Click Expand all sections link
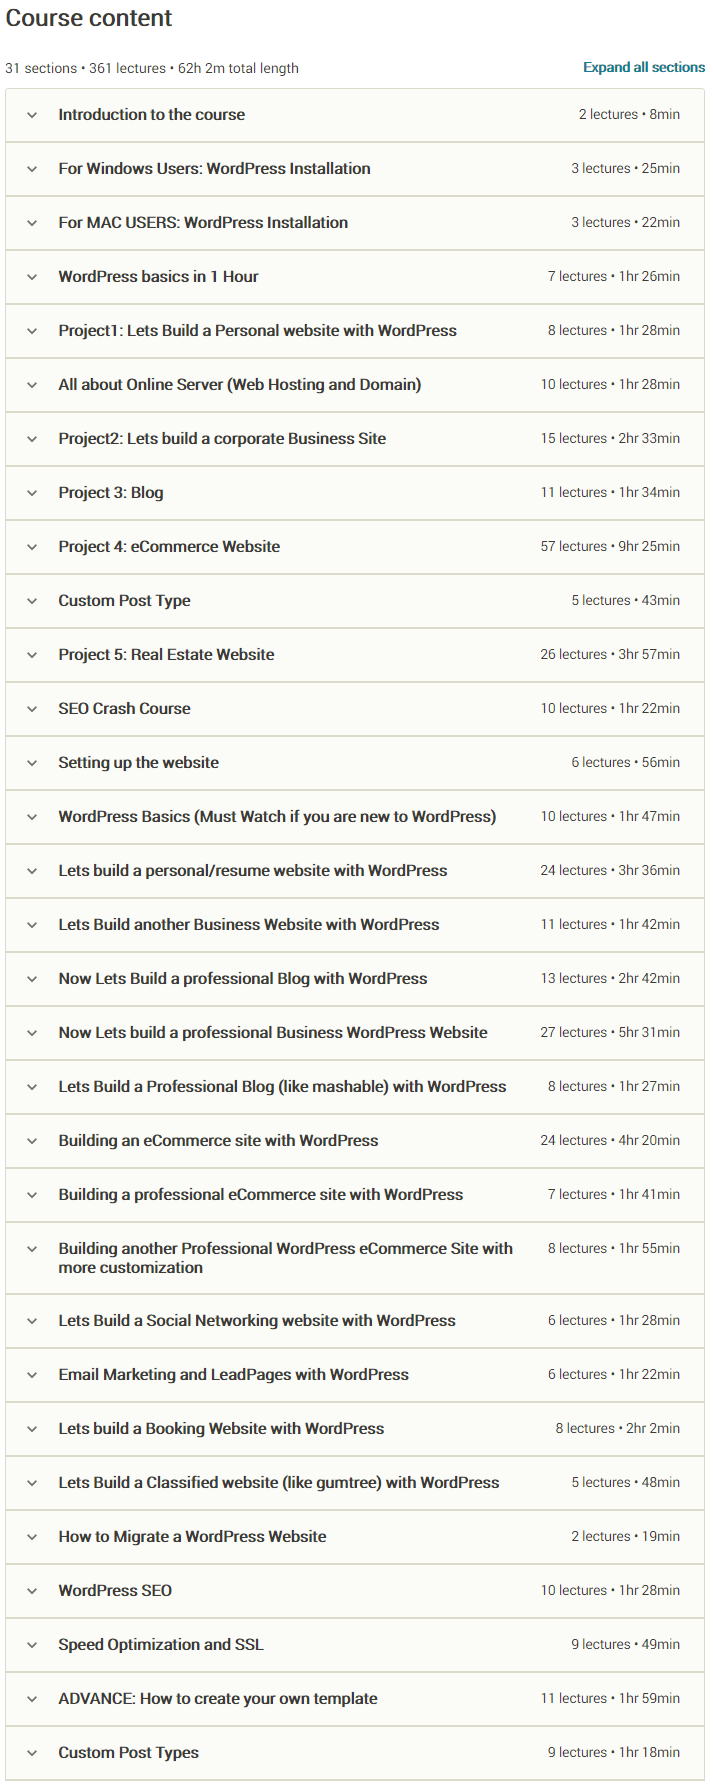This screenshot has height=1791, width=713. click(644, 67)
